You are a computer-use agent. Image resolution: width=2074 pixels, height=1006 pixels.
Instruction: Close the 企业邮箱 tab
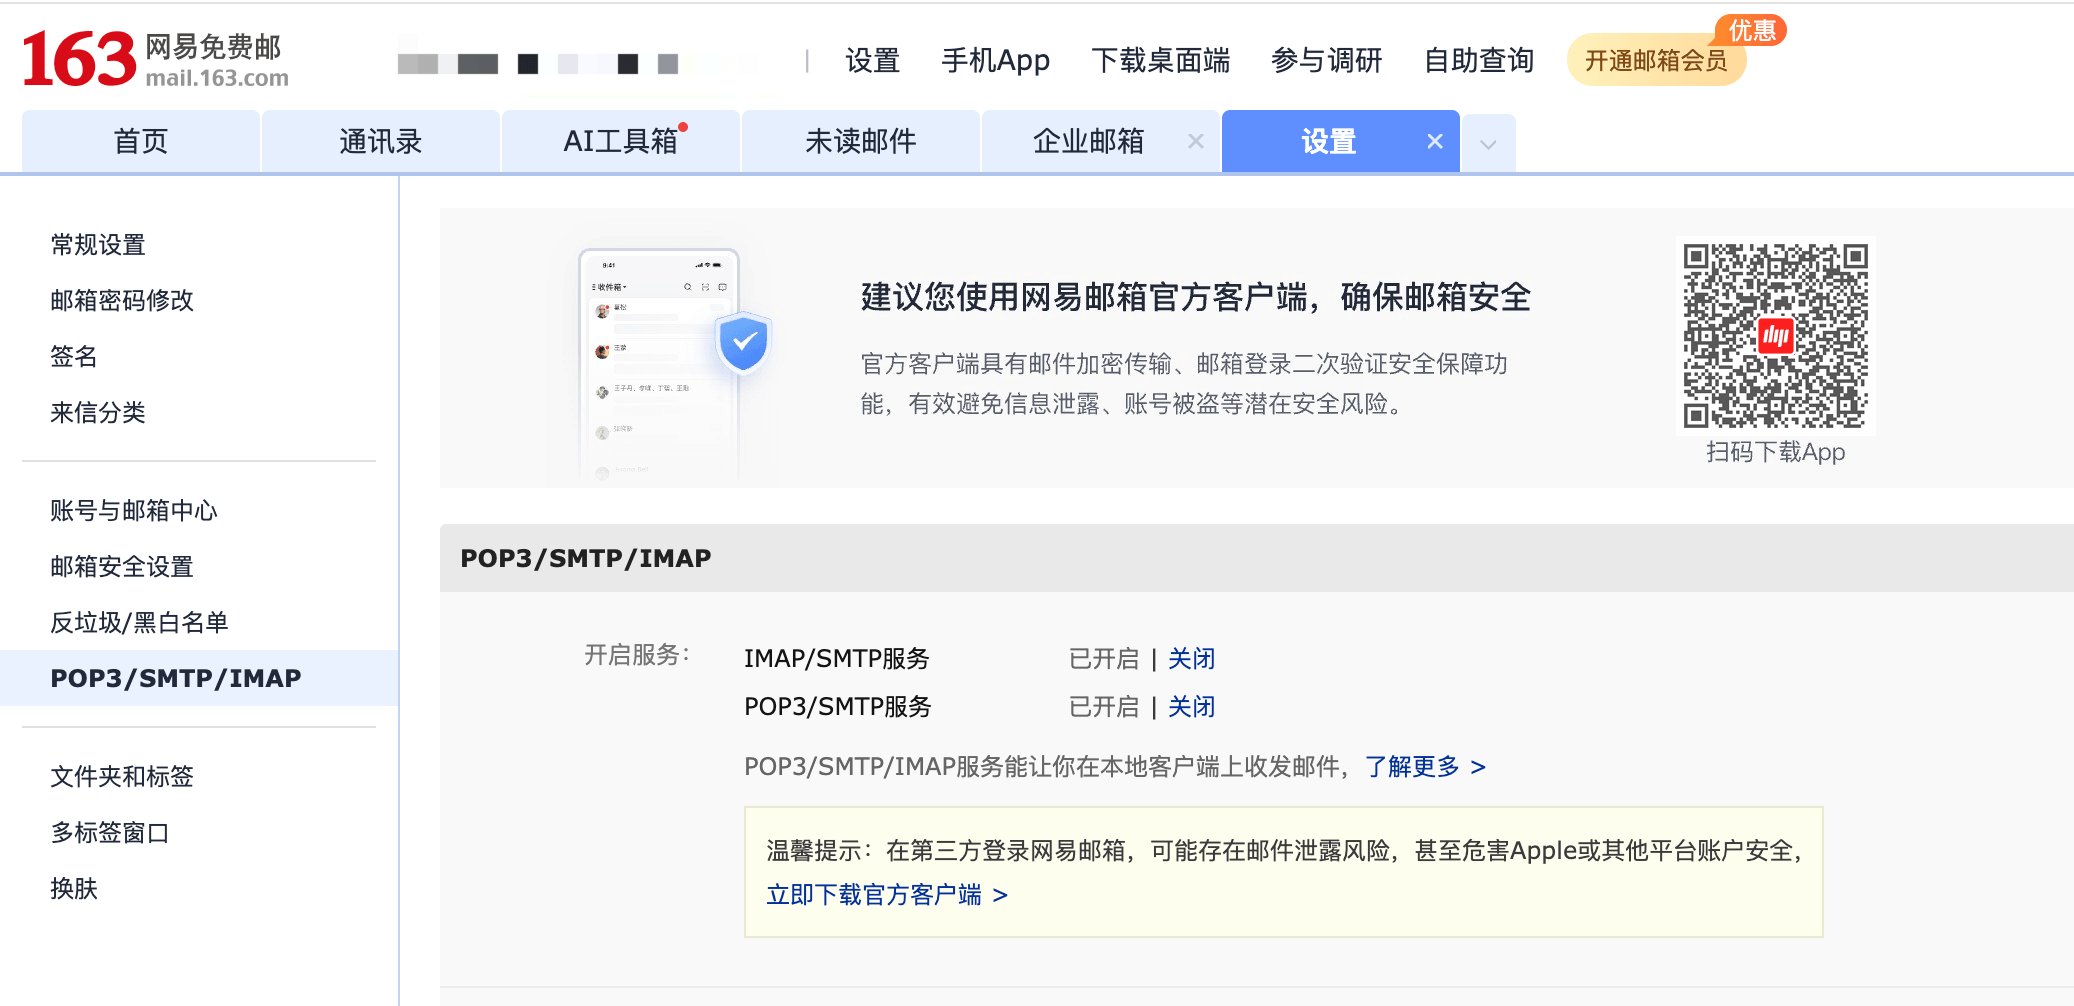pyautogui.click(x=1195, y=141)
